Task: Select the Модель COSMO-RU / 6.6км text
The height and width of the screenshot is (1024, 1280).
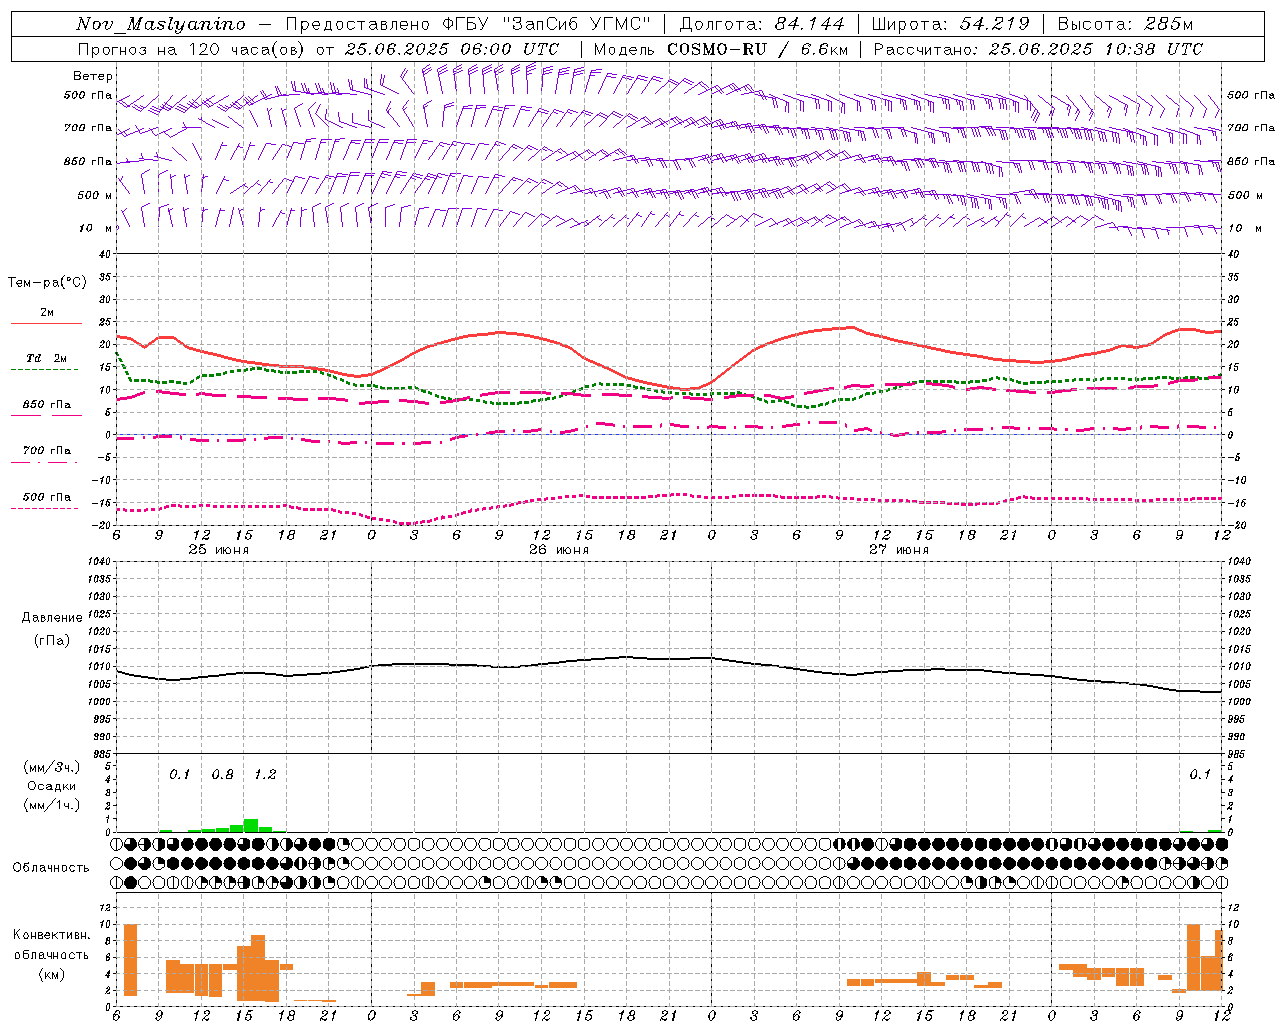Action: coord(720,49)
